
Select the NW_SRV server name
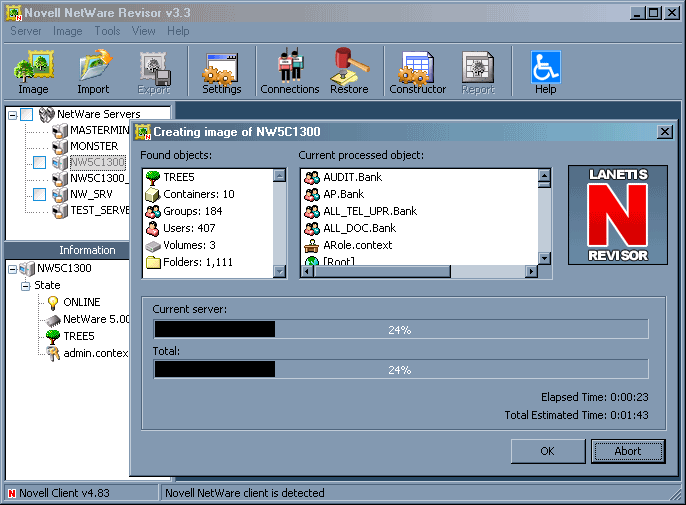click(x=91, y=194)
